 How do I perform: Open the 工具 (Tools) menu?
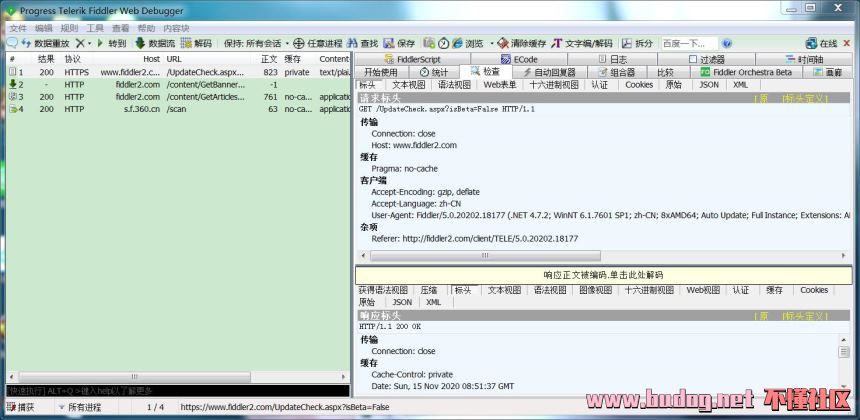pos(95,29)
